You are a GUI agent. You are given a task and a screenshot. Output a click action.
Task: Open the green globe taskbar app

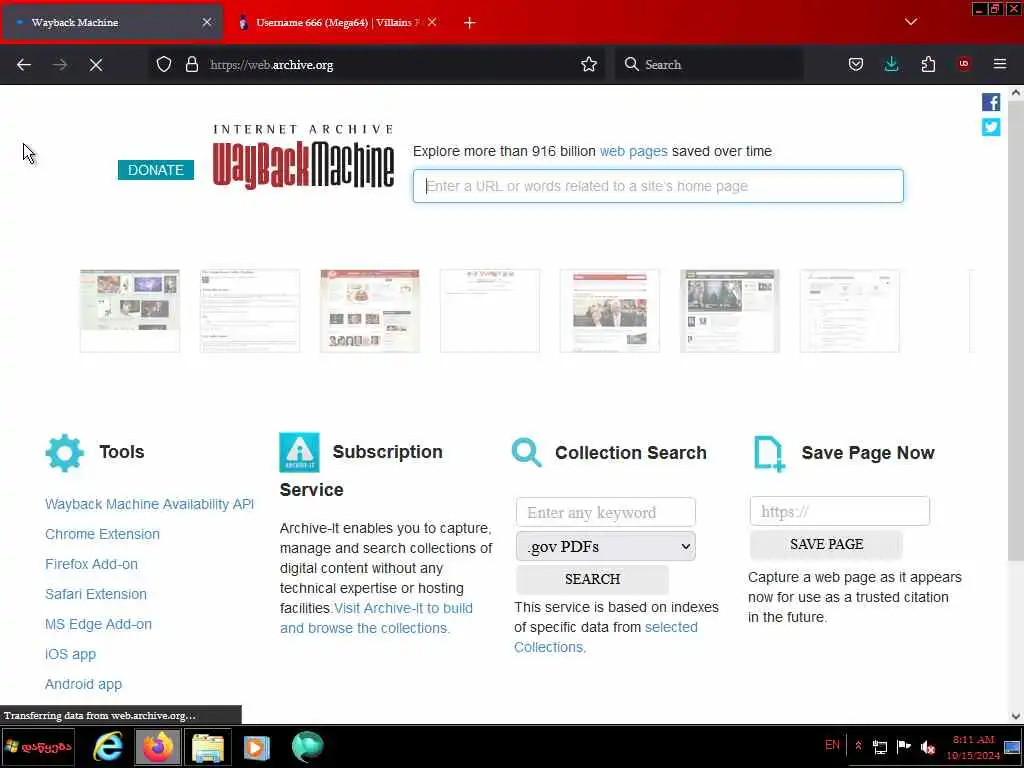307,746
